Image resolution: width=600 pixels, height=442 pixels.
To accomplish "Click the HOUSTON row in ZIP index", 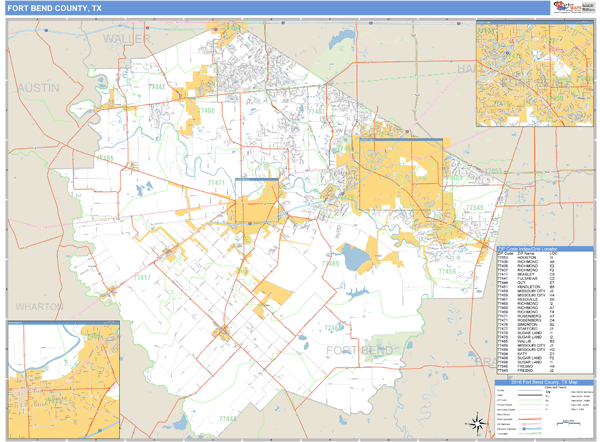I will [526, 258].
